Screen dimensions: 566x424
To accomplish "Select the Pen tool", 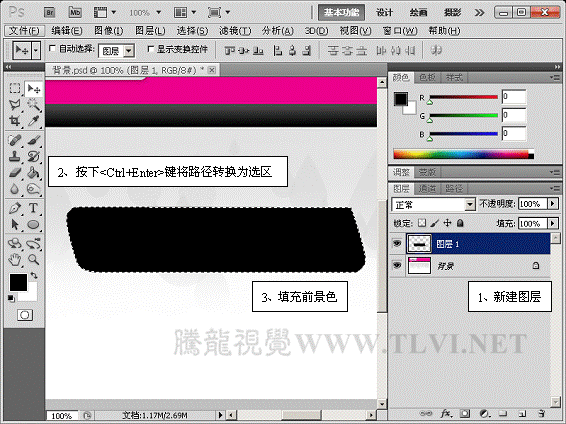I will pyautogui.click(x=15, y=208).
